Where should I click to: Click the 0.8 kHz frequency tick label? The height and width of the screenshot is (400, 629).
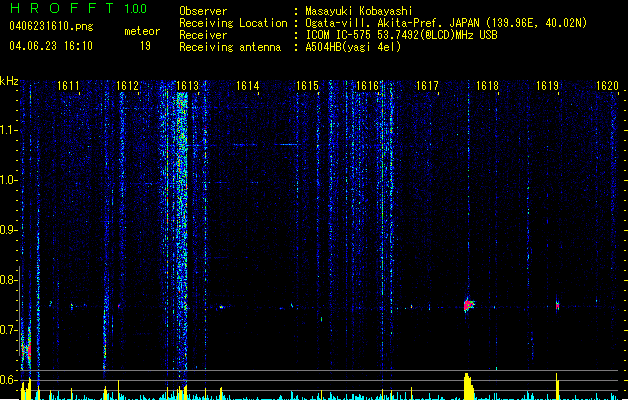coord(8,280)
